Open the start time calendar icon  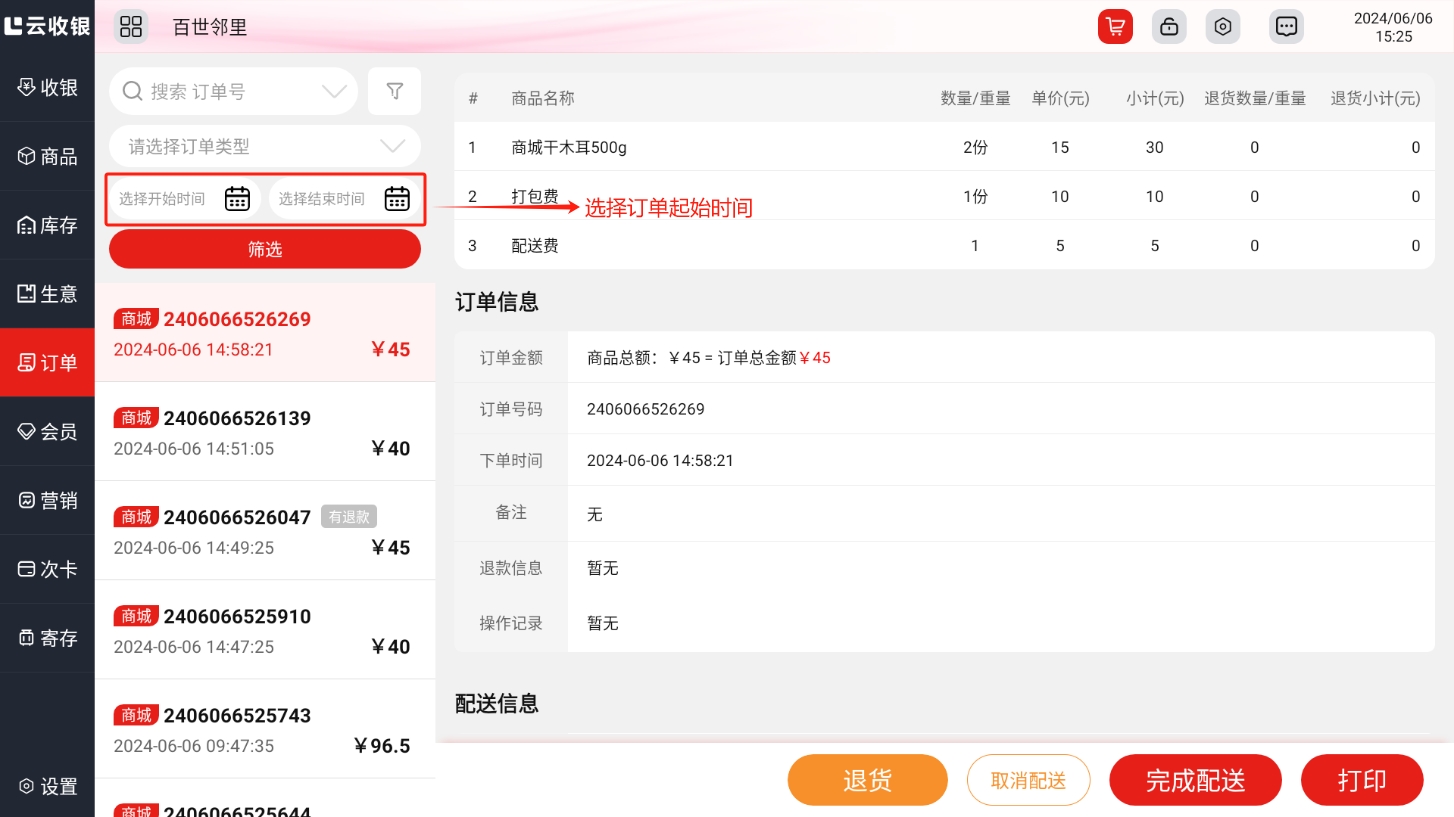pos(237,199)
